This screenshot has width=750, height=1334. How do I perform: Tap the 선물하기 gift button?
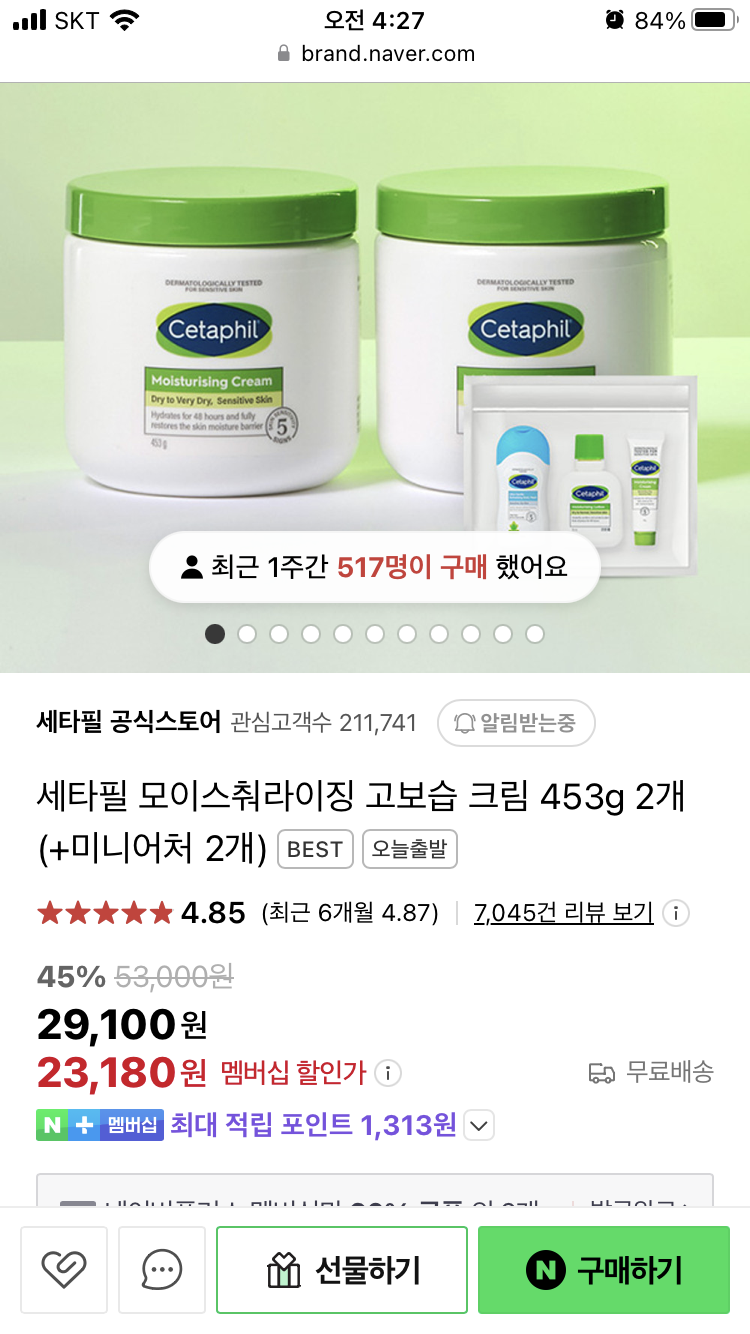pyautogui.click(x=342, y=1270)
